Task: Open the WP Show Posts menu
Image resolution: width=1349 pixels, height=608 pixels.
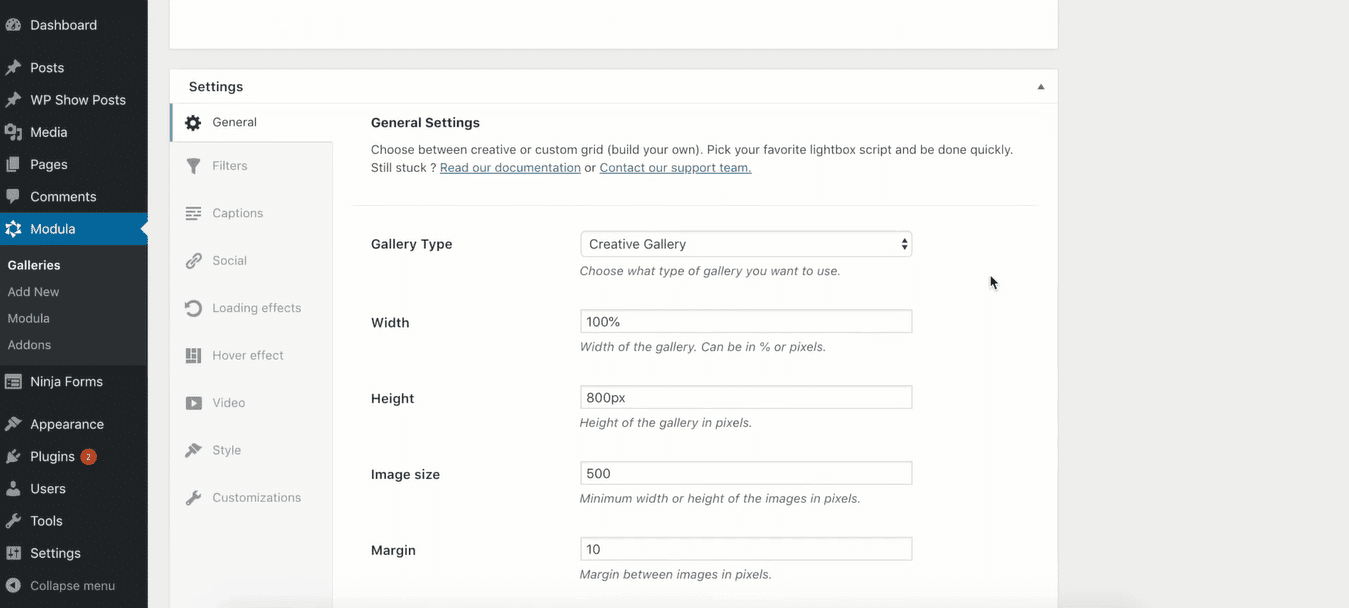Action: pyautogui.click(x=78, y=100)
